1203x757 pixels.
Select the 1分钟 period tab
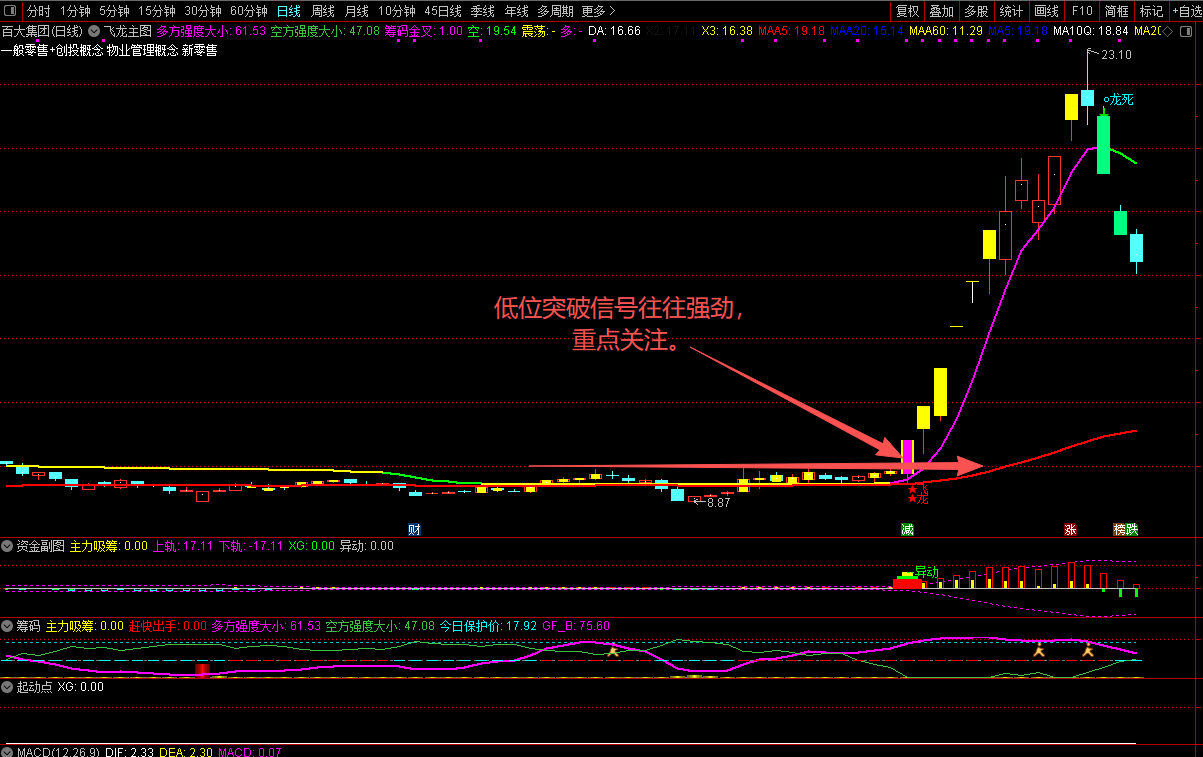(75, 11)
